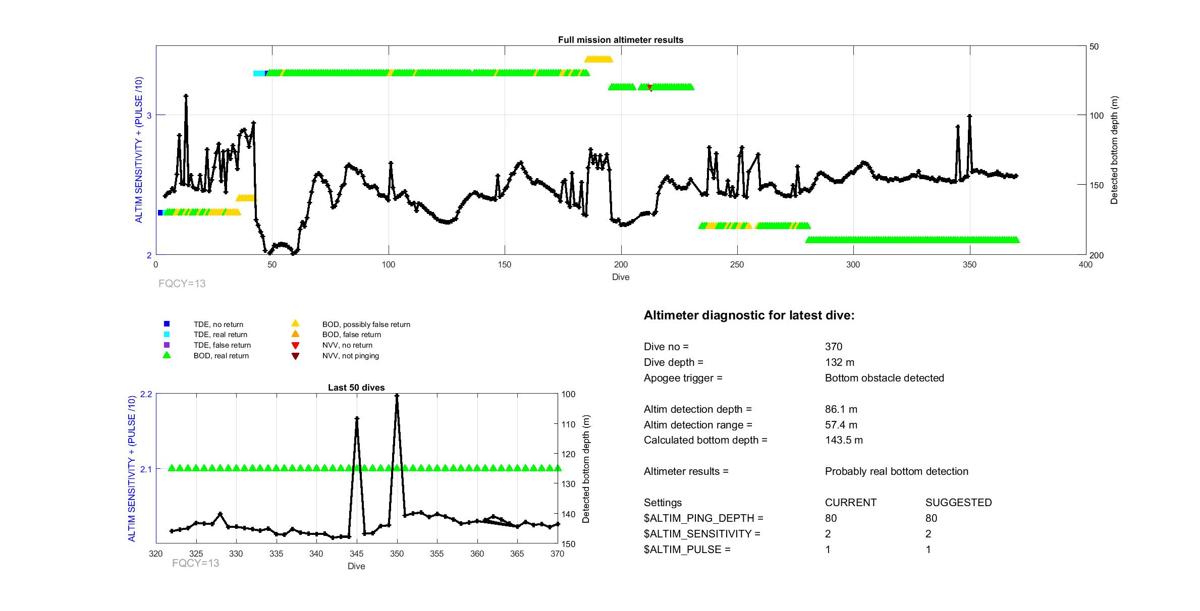Click the TDE, no return legend label
Screen dimensions: 1200x611
pos(218,324)
